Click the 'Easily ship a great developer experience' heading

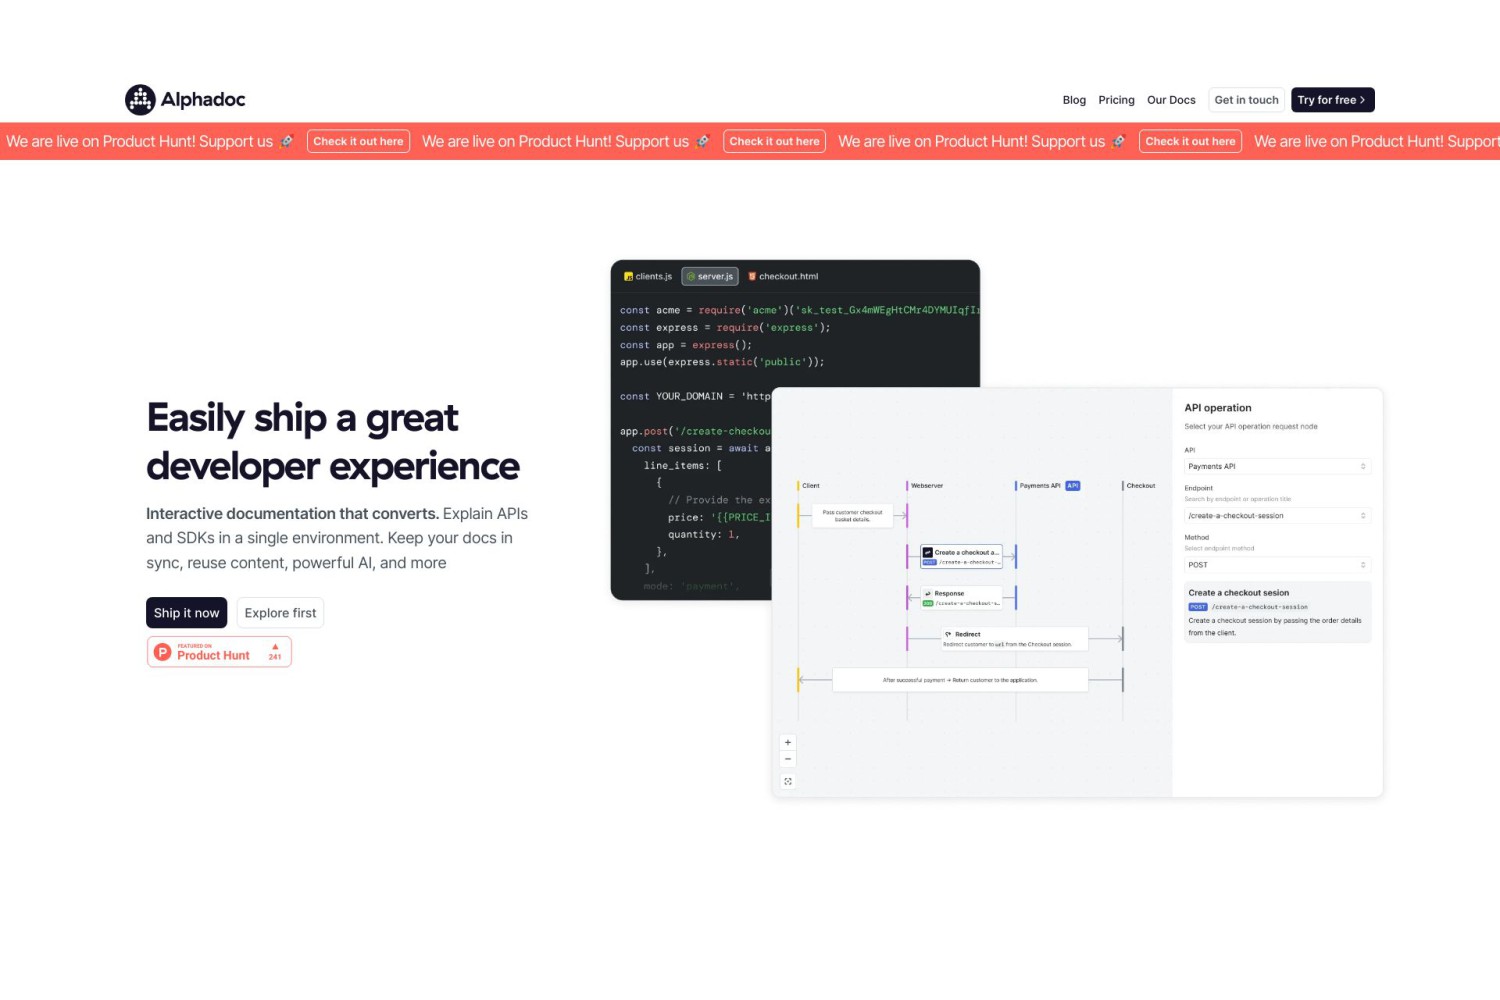coord(333,442)
